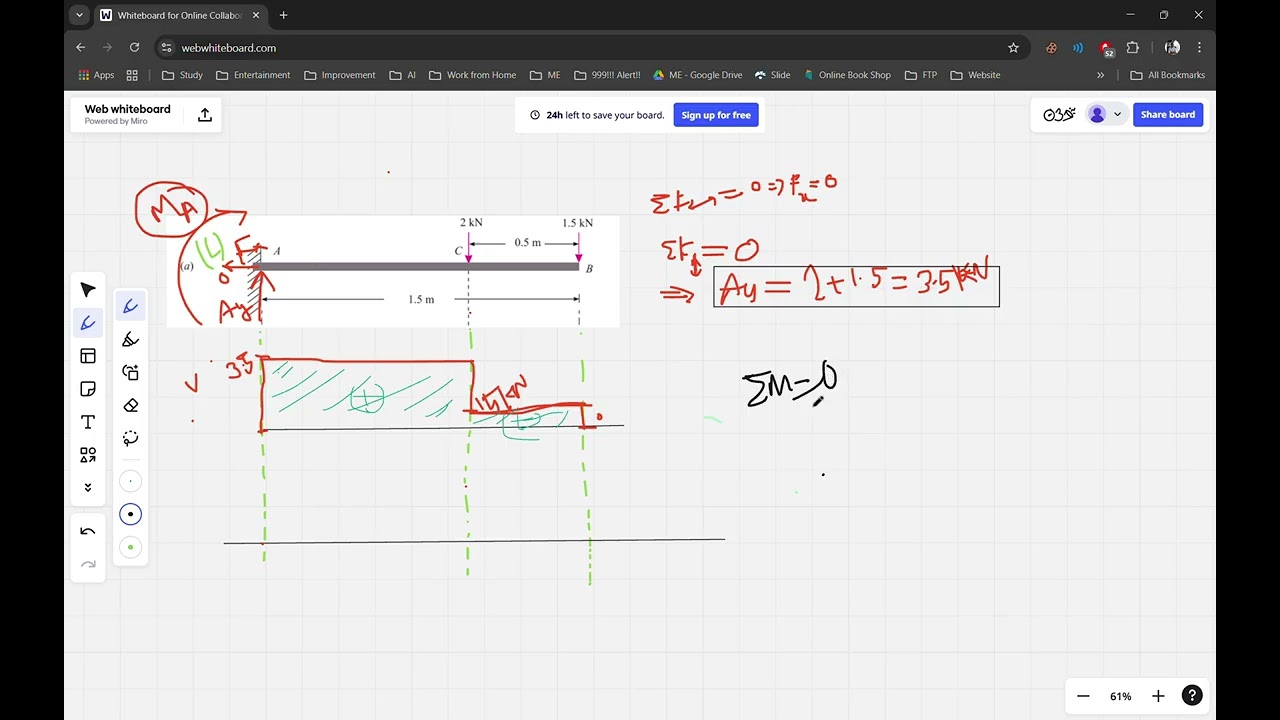This screenshot has width=1280, height=720.
Task: Open All Bookmarks folder
Action: [x=1167, y=75]
